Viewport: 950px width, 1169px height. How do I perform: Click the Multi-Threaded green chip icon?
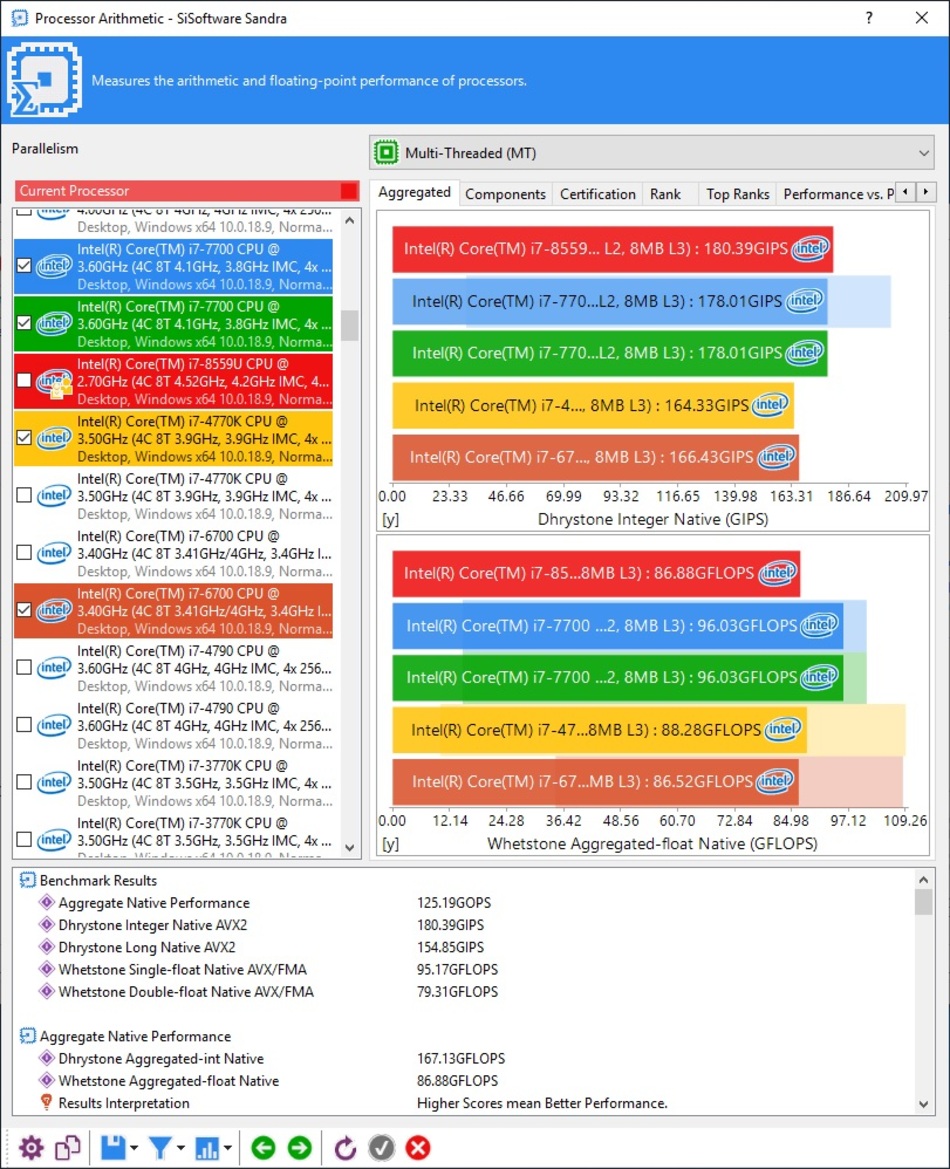point(386,153)
